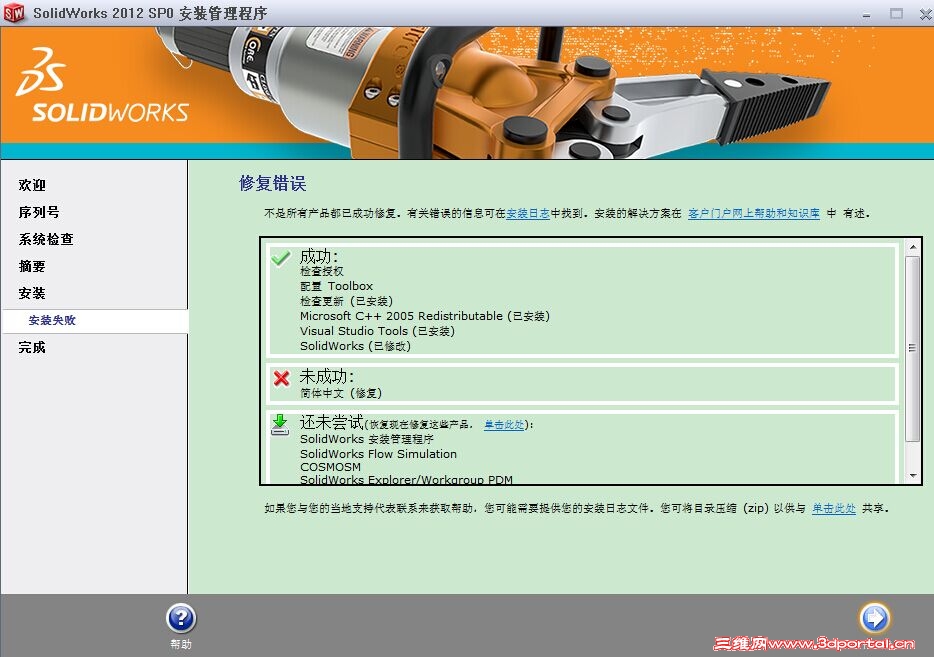
Task: Select 系统检查 step in sidebar
Action: (x=46, y=239)
